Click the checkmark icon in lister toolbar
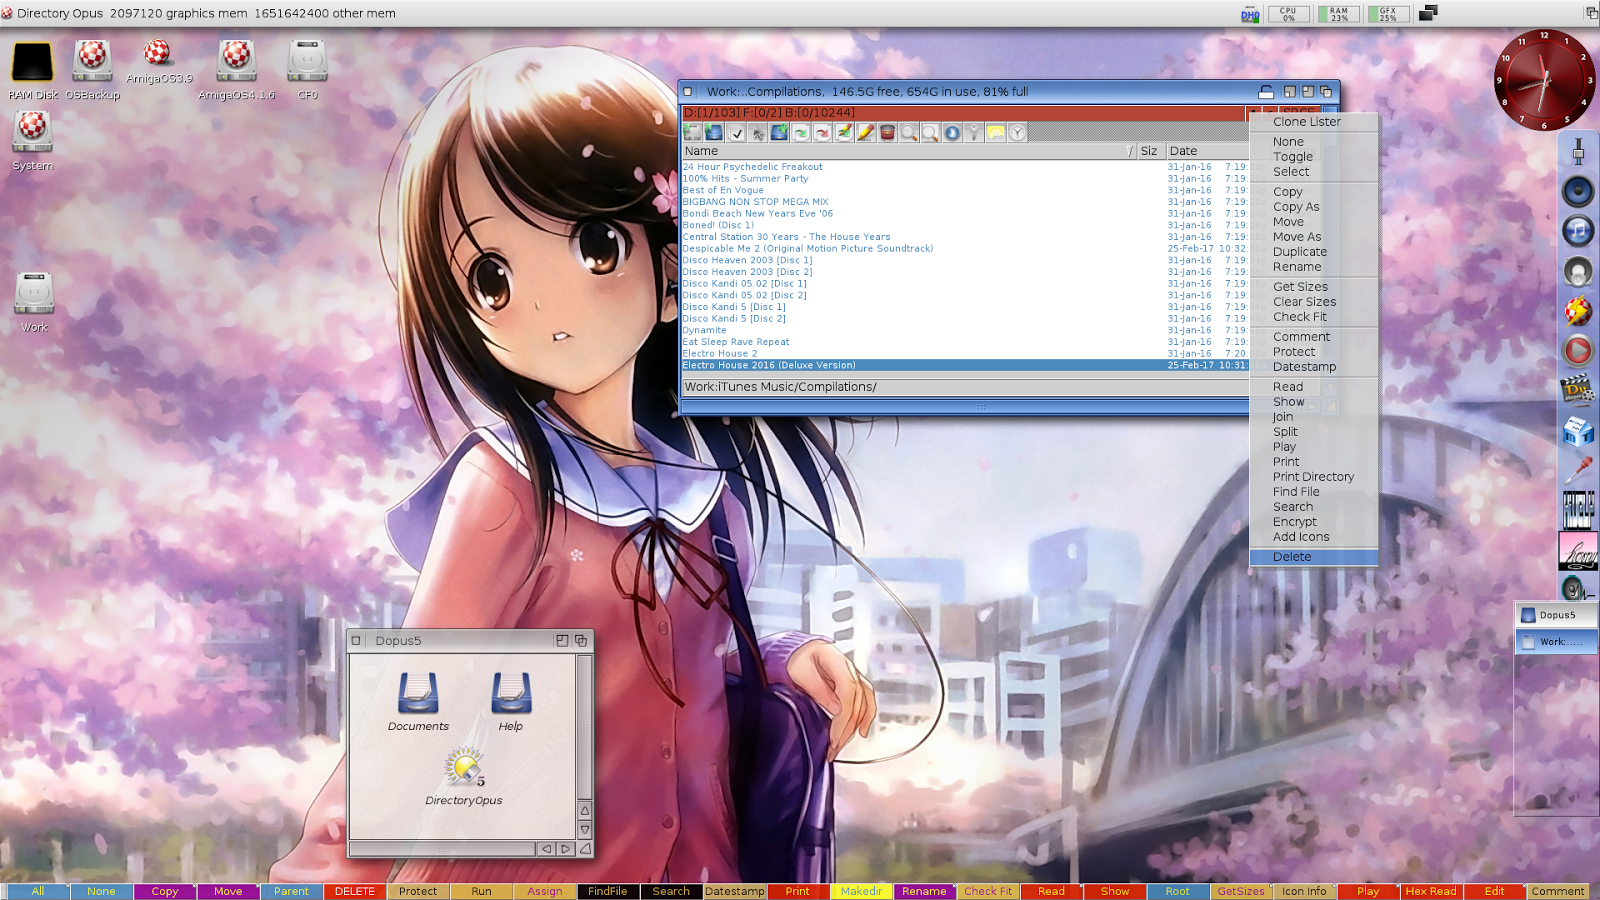 (736, 132)
